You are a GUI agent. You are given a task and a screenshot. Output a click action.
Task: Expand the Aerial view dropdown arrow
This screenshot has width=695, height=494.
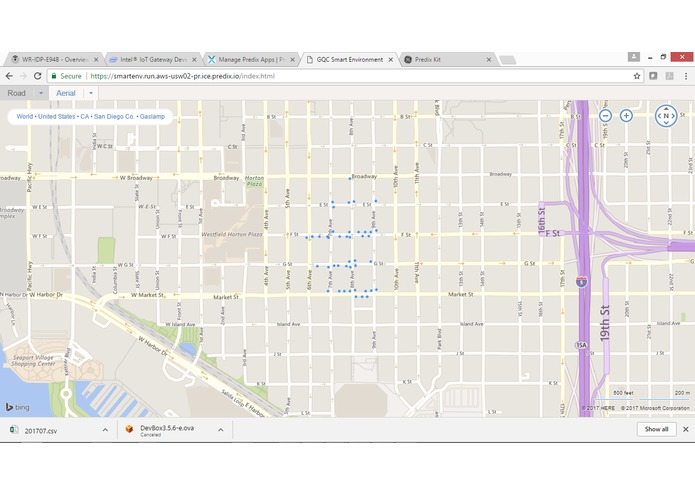[x=91, y=93]
